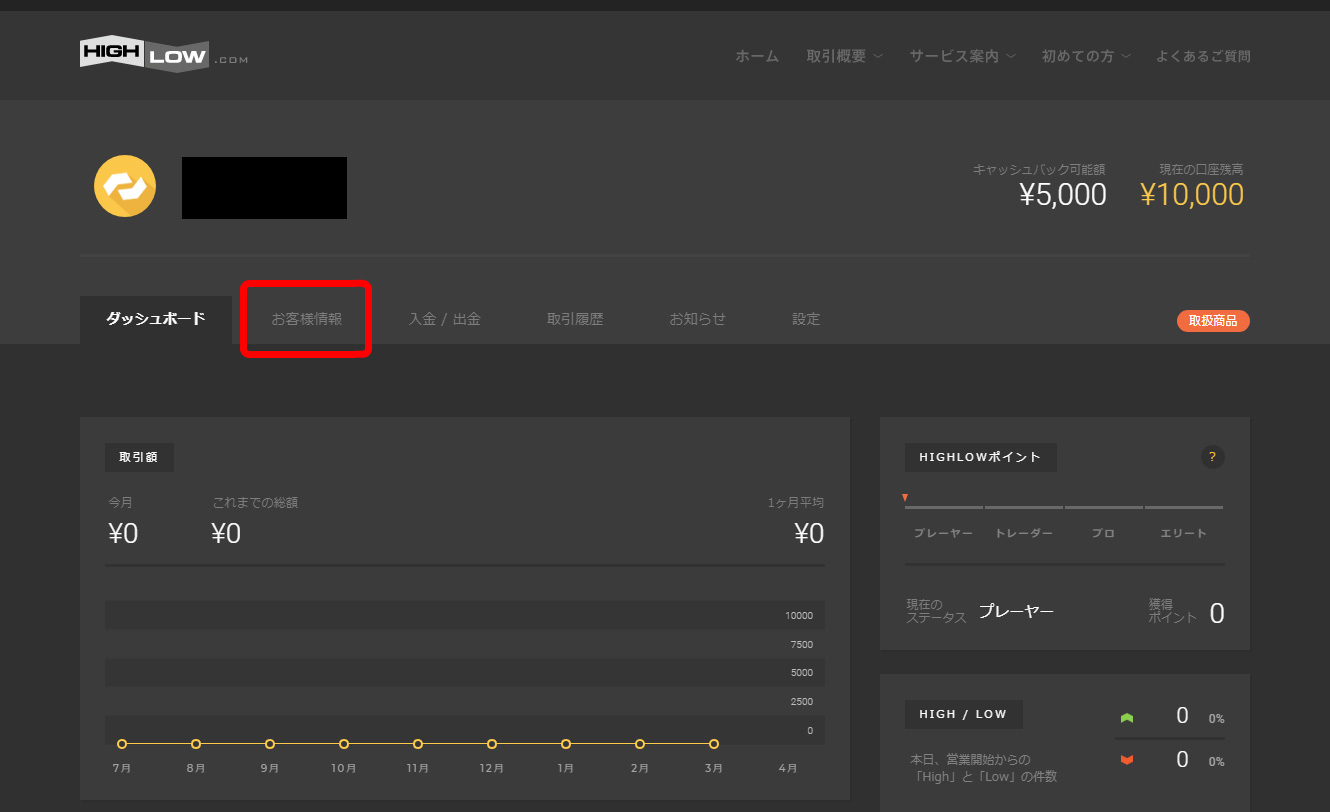
Task: Click the 1ヶ月平均 label
Action: point(796,502)
